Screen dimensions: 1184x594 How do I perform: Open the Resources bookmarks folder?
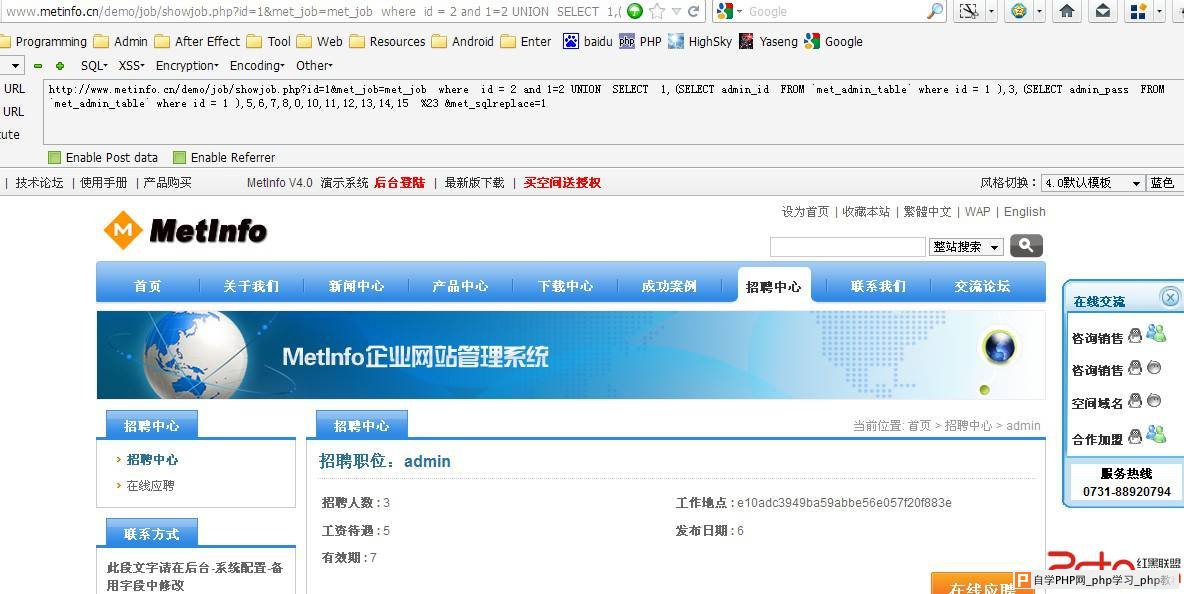tap(387, 42)
